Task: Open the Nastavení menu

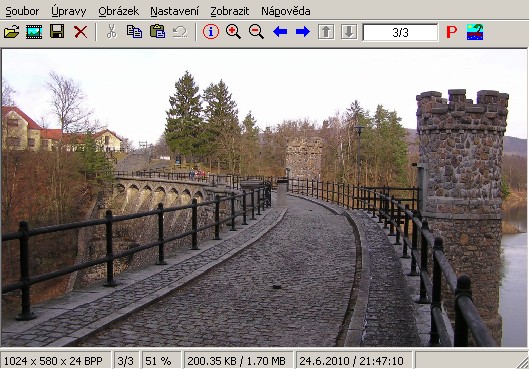Action: (174, 11)
